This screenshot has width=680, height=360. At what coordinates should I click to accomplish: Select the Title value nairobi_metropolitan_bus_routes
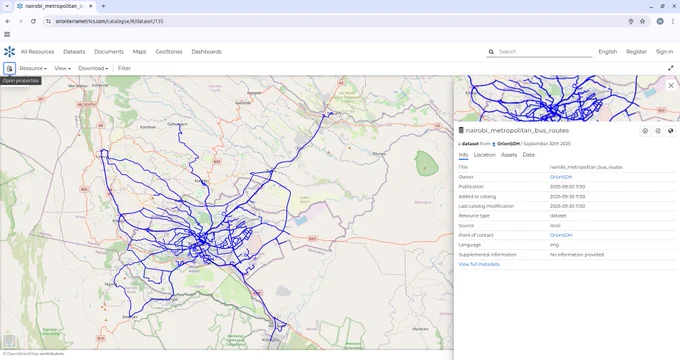pyautogui.click(x=586, y=167)
